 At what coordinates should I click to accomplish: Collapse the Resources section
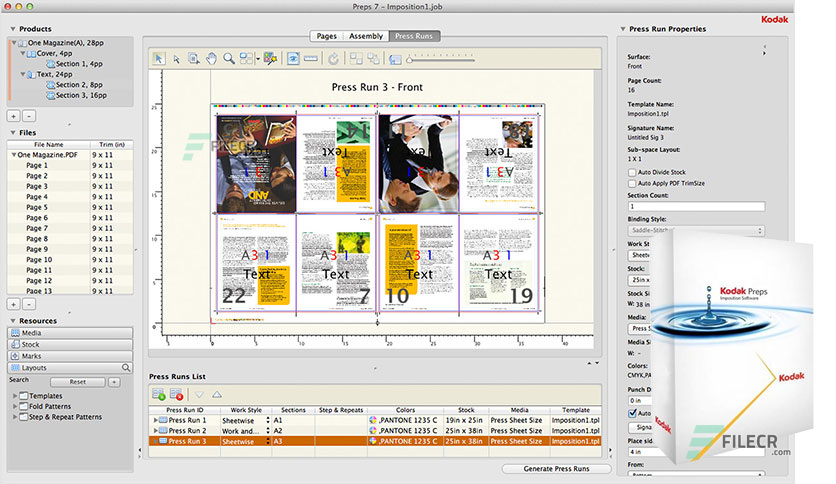point(13,321)
